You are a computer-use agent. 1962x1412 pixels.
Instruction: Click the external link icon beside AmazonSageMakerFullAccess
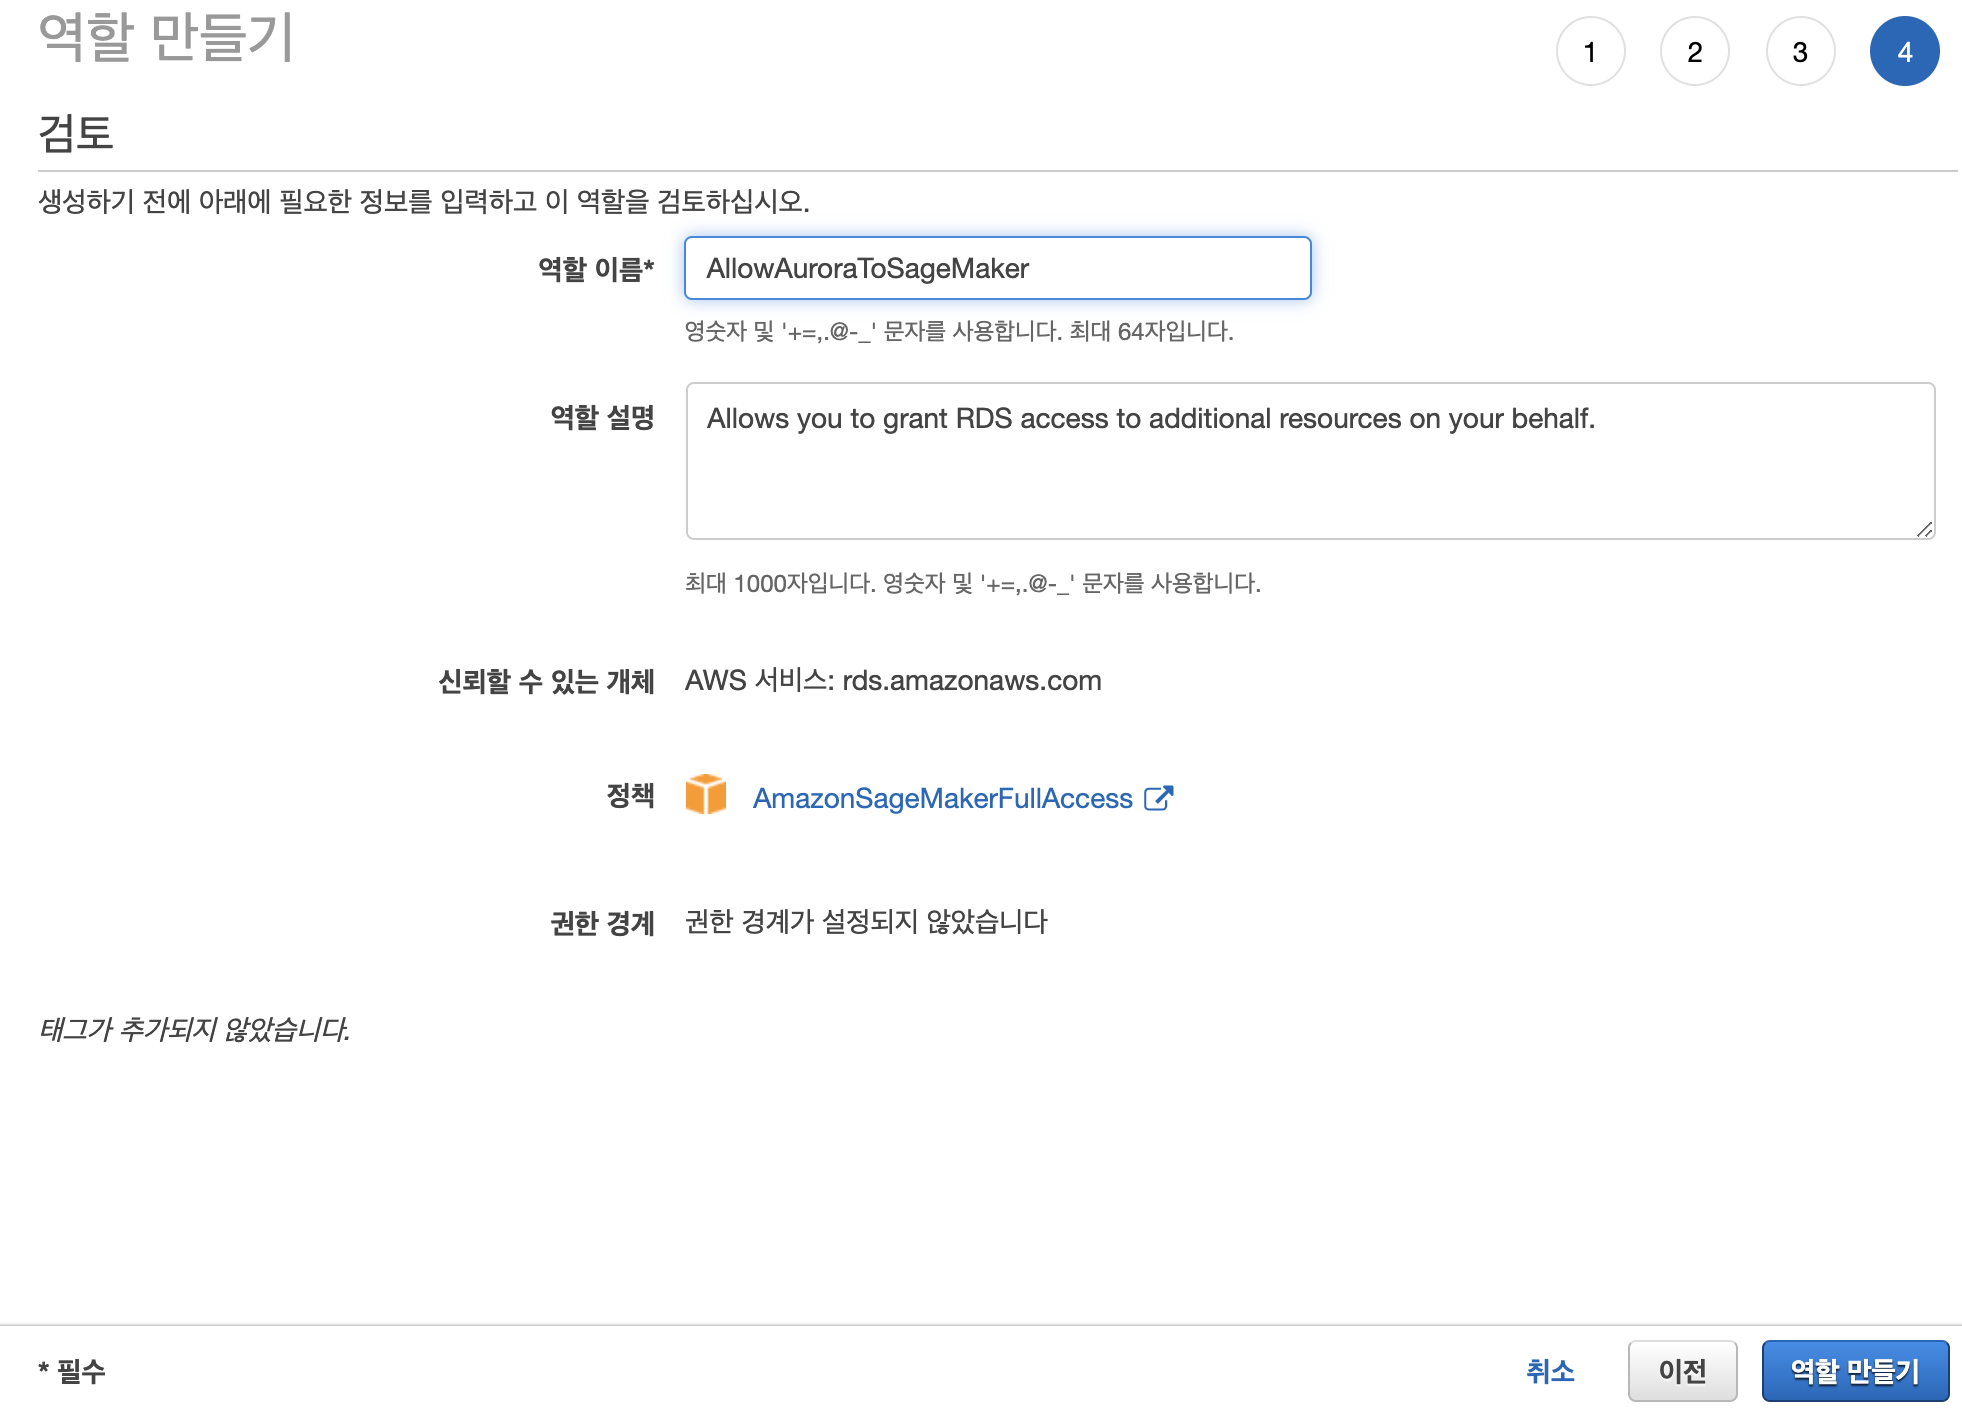pyautogui.click(x=1158, y=798)
